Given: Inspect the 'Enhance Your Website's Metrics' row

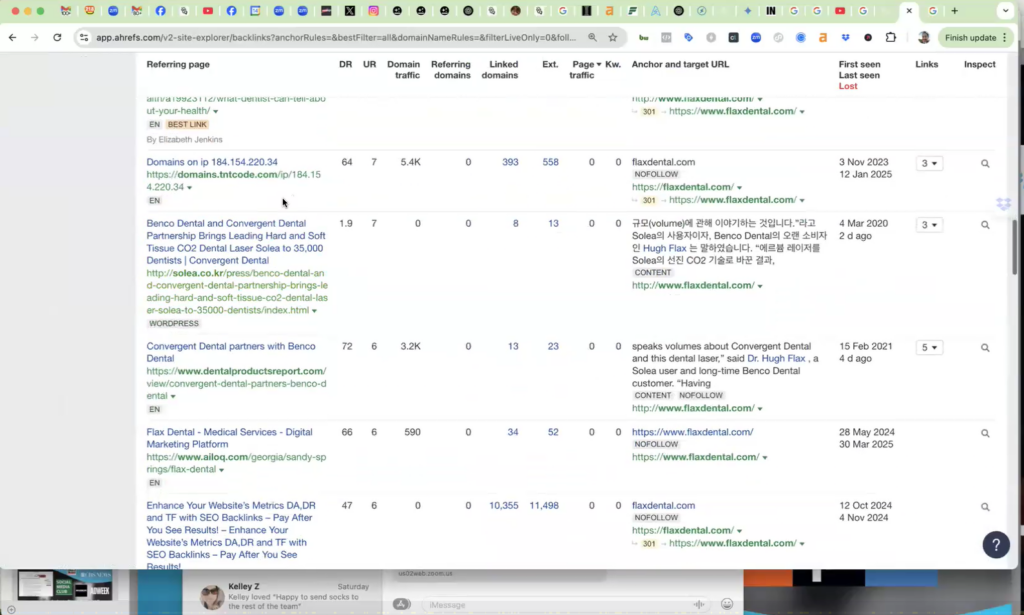Looking at the screenshot, I should pos(985,507).
